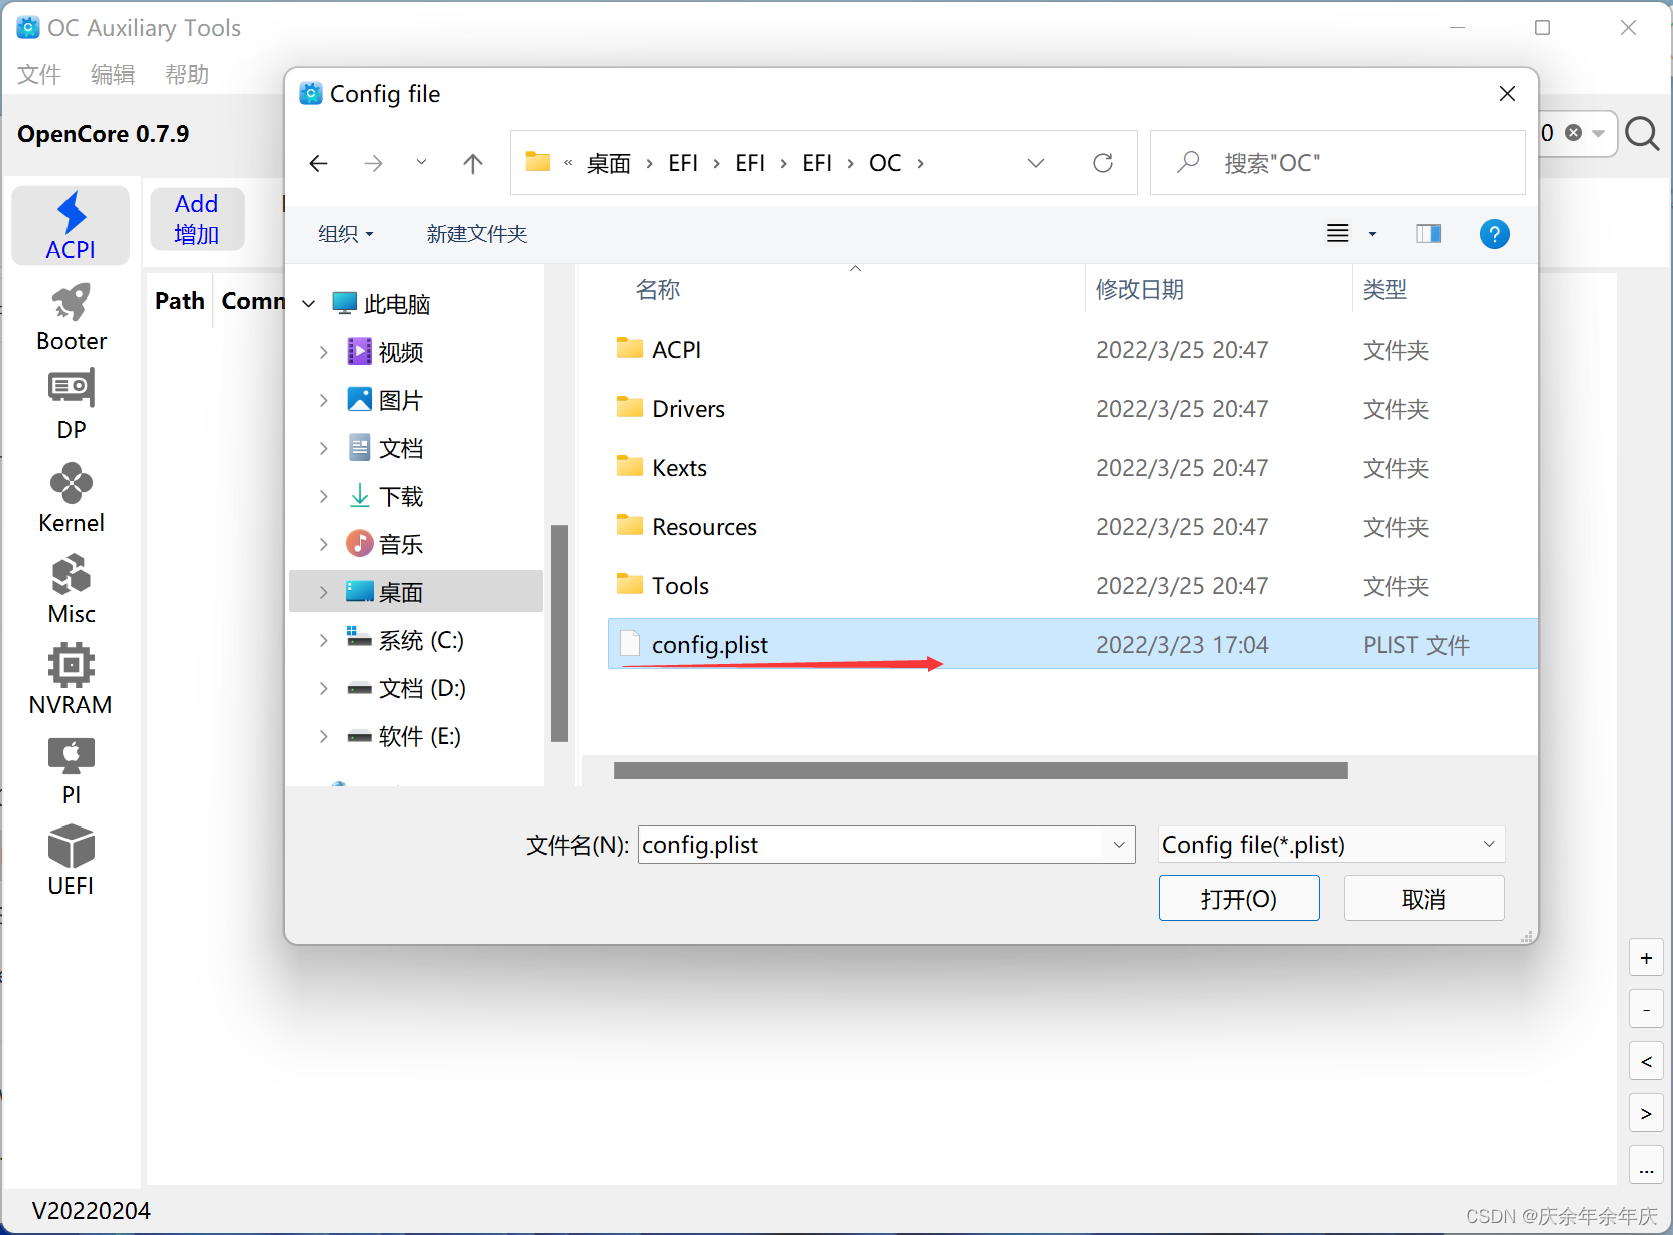The height and width of the screenshot is (1235, 1673).
Task: Click the magnifier search icon in main window
Action: point(1642,133)
